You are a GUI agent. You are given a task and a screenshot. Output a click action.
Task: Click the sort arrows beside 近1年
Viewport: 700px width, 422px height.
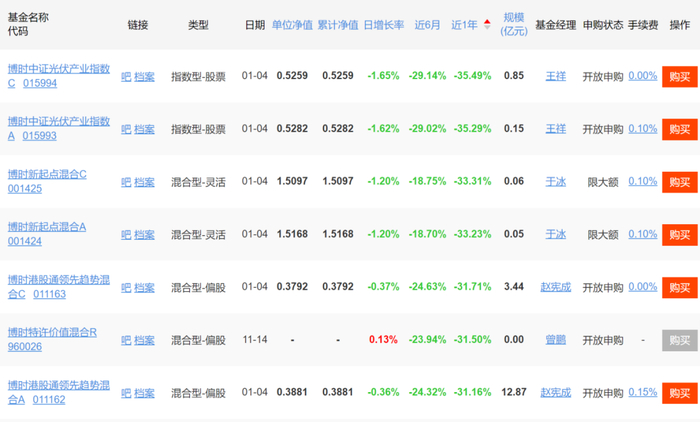487,24
